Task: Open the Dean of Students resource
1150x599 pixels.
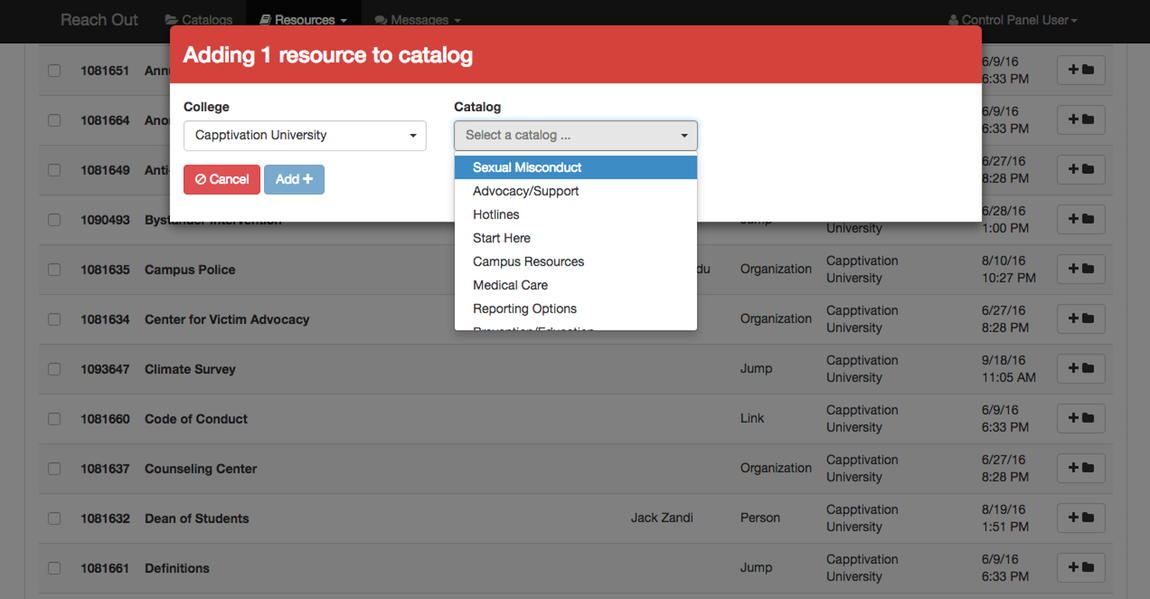Action: pos(197,518)
